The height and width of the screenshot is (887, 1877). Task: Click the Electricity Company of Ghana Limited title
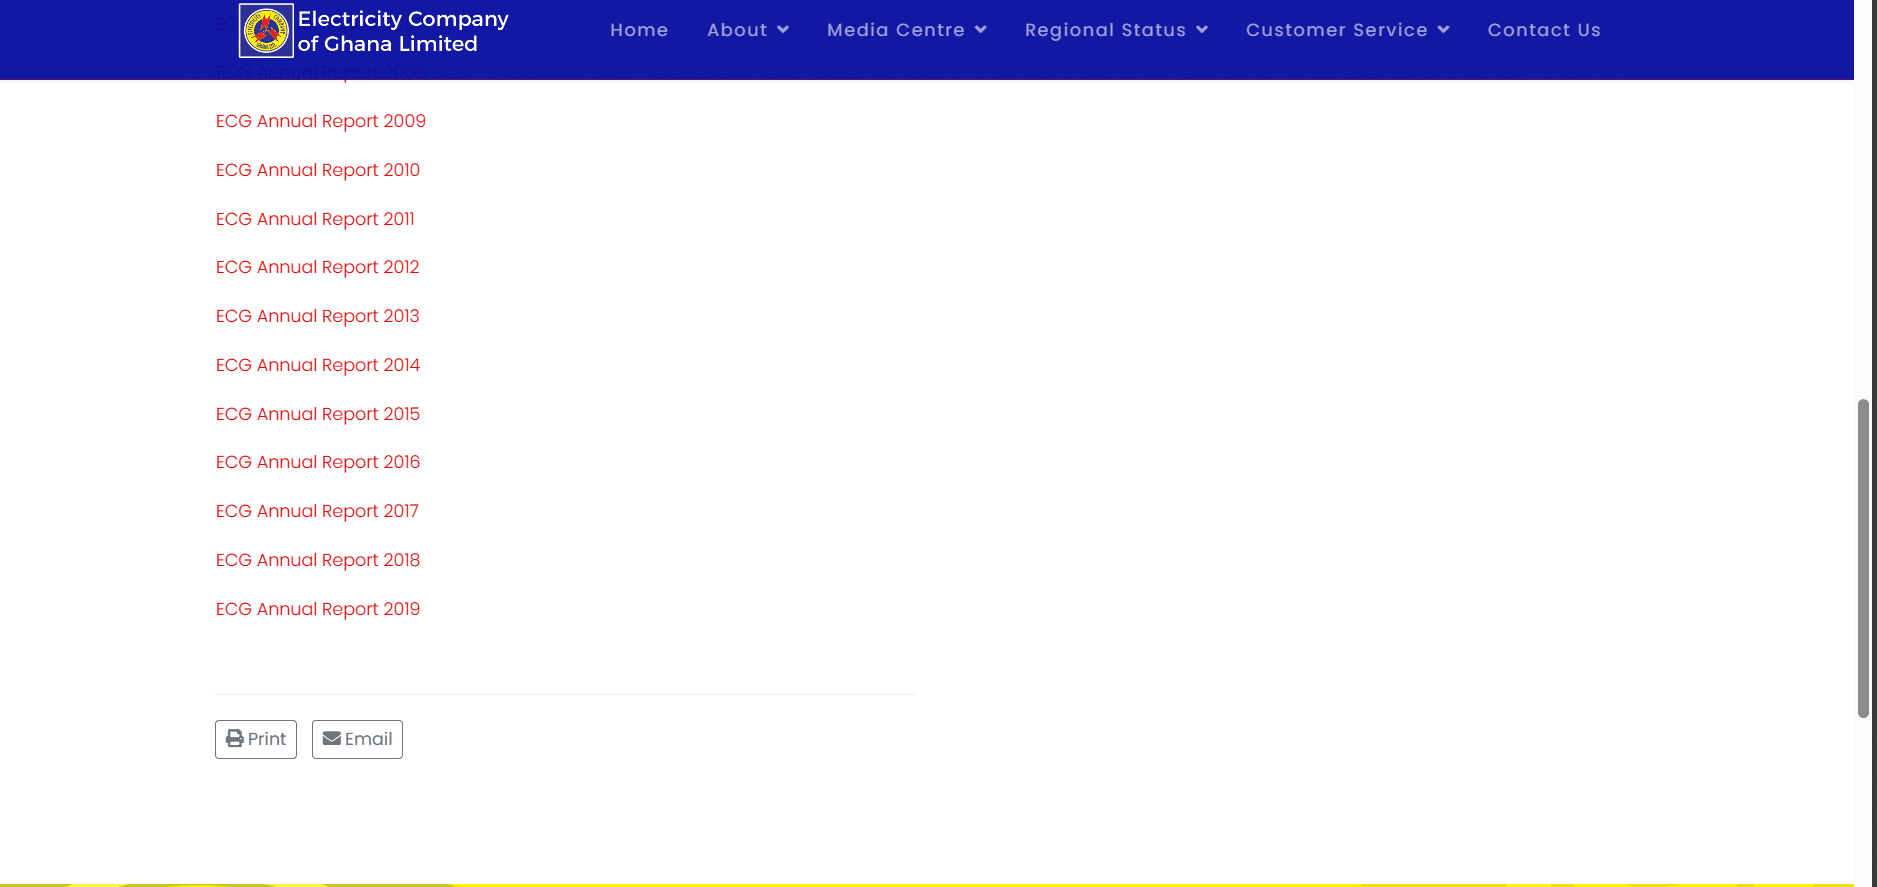(x=402, y=31)
